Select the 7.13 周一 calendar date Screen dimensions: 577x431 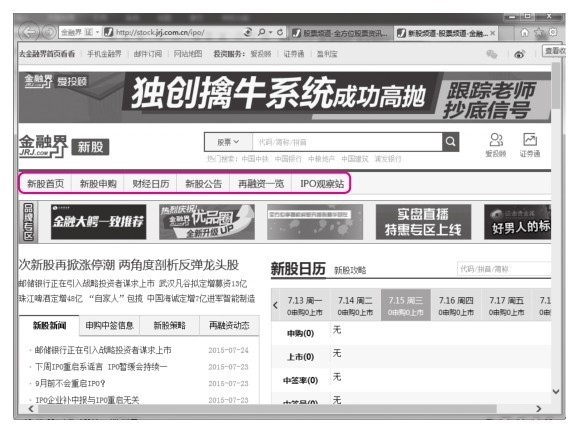[x=305, y=305]
